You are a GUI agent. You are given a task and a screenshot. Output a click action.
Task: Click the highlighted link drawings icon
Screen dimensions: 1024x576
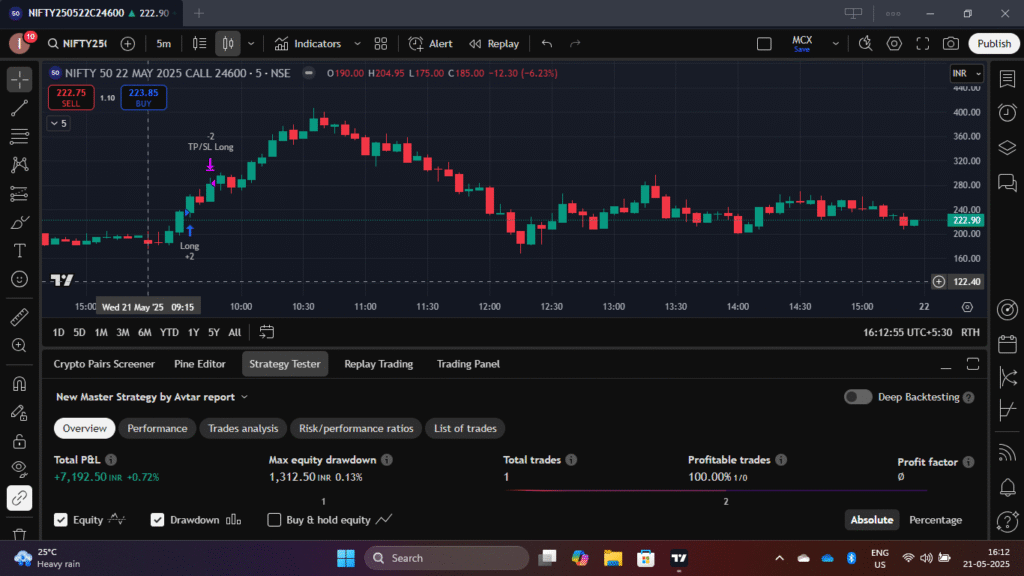tap(20, 498)
